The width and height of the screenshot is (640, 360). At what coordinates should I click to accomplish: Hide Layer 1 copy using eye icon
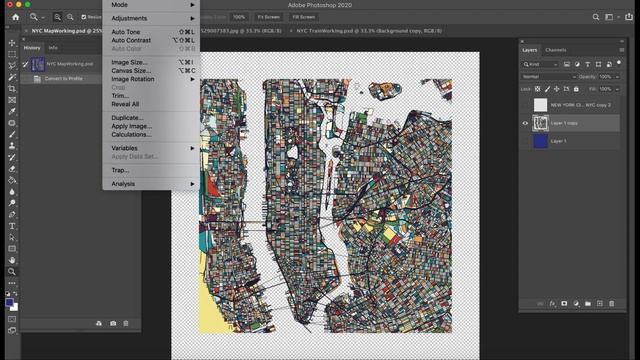[525, 123]
